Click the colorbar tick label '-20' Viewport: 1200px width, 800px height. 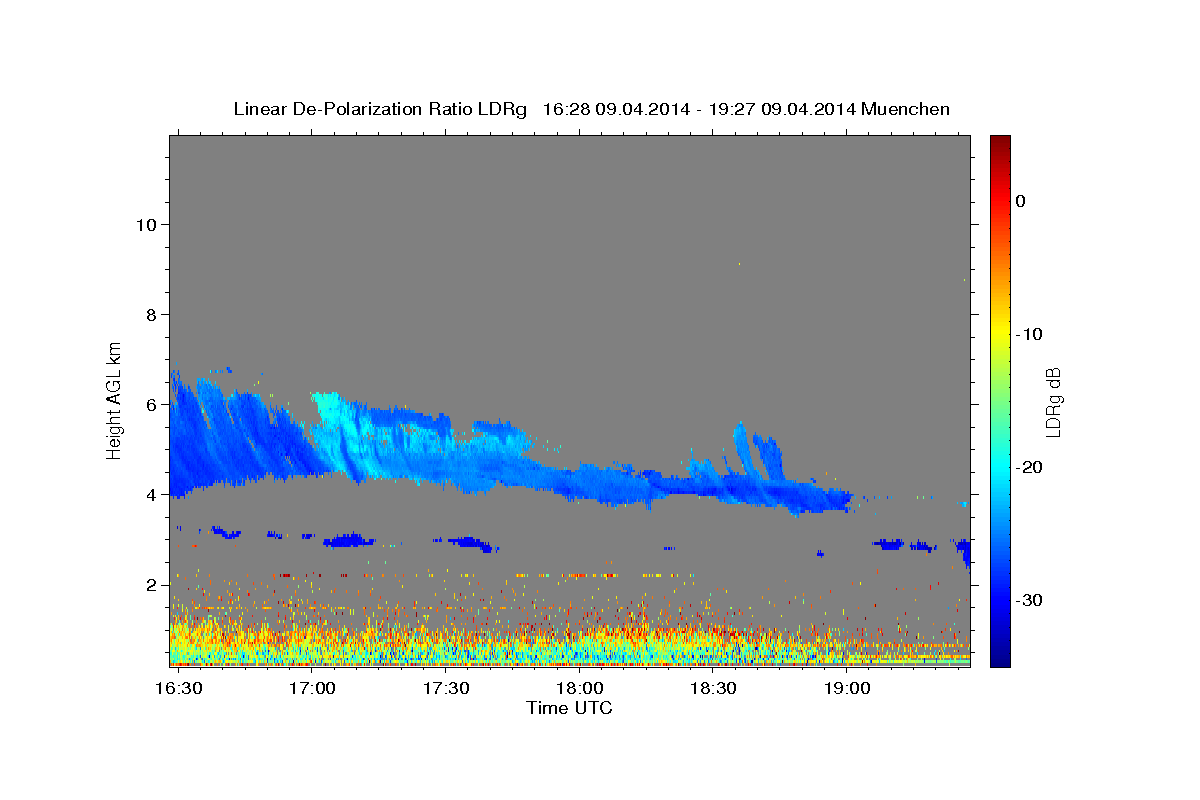tap(1029, 467)
